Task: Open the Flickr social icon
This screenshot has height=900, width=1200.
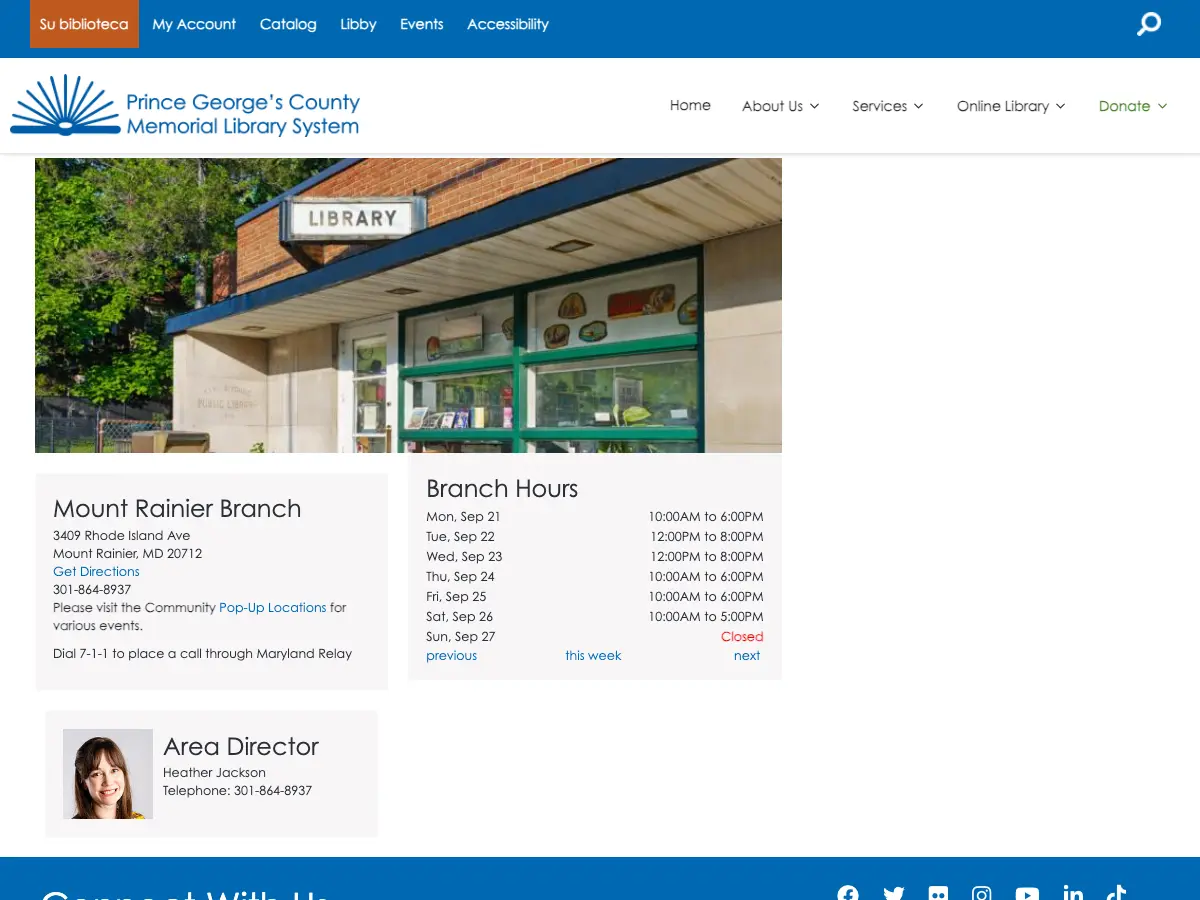Action: click(938, 893)
